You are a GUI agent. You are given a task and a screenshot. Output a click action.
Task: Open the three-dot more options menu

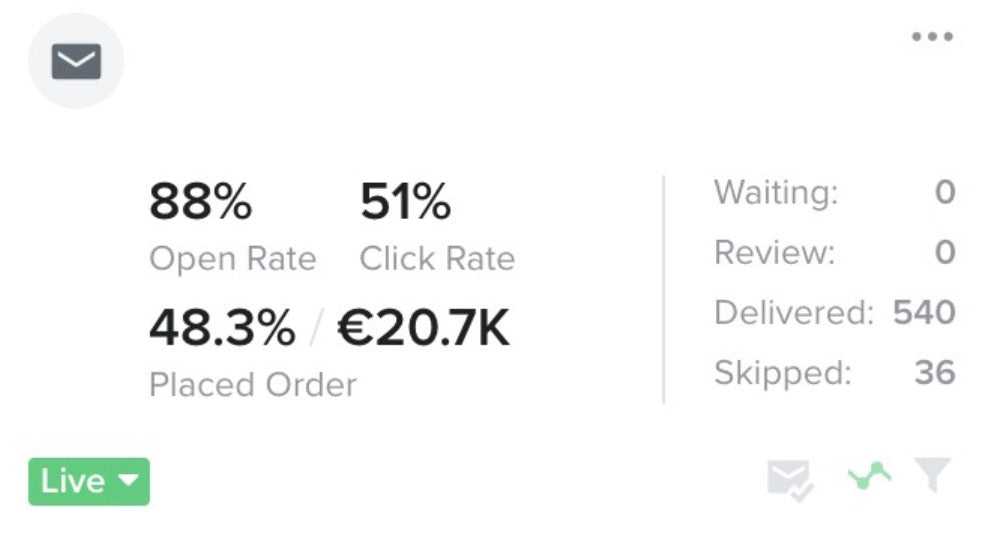pyautogui.click(x=932, y=37)
